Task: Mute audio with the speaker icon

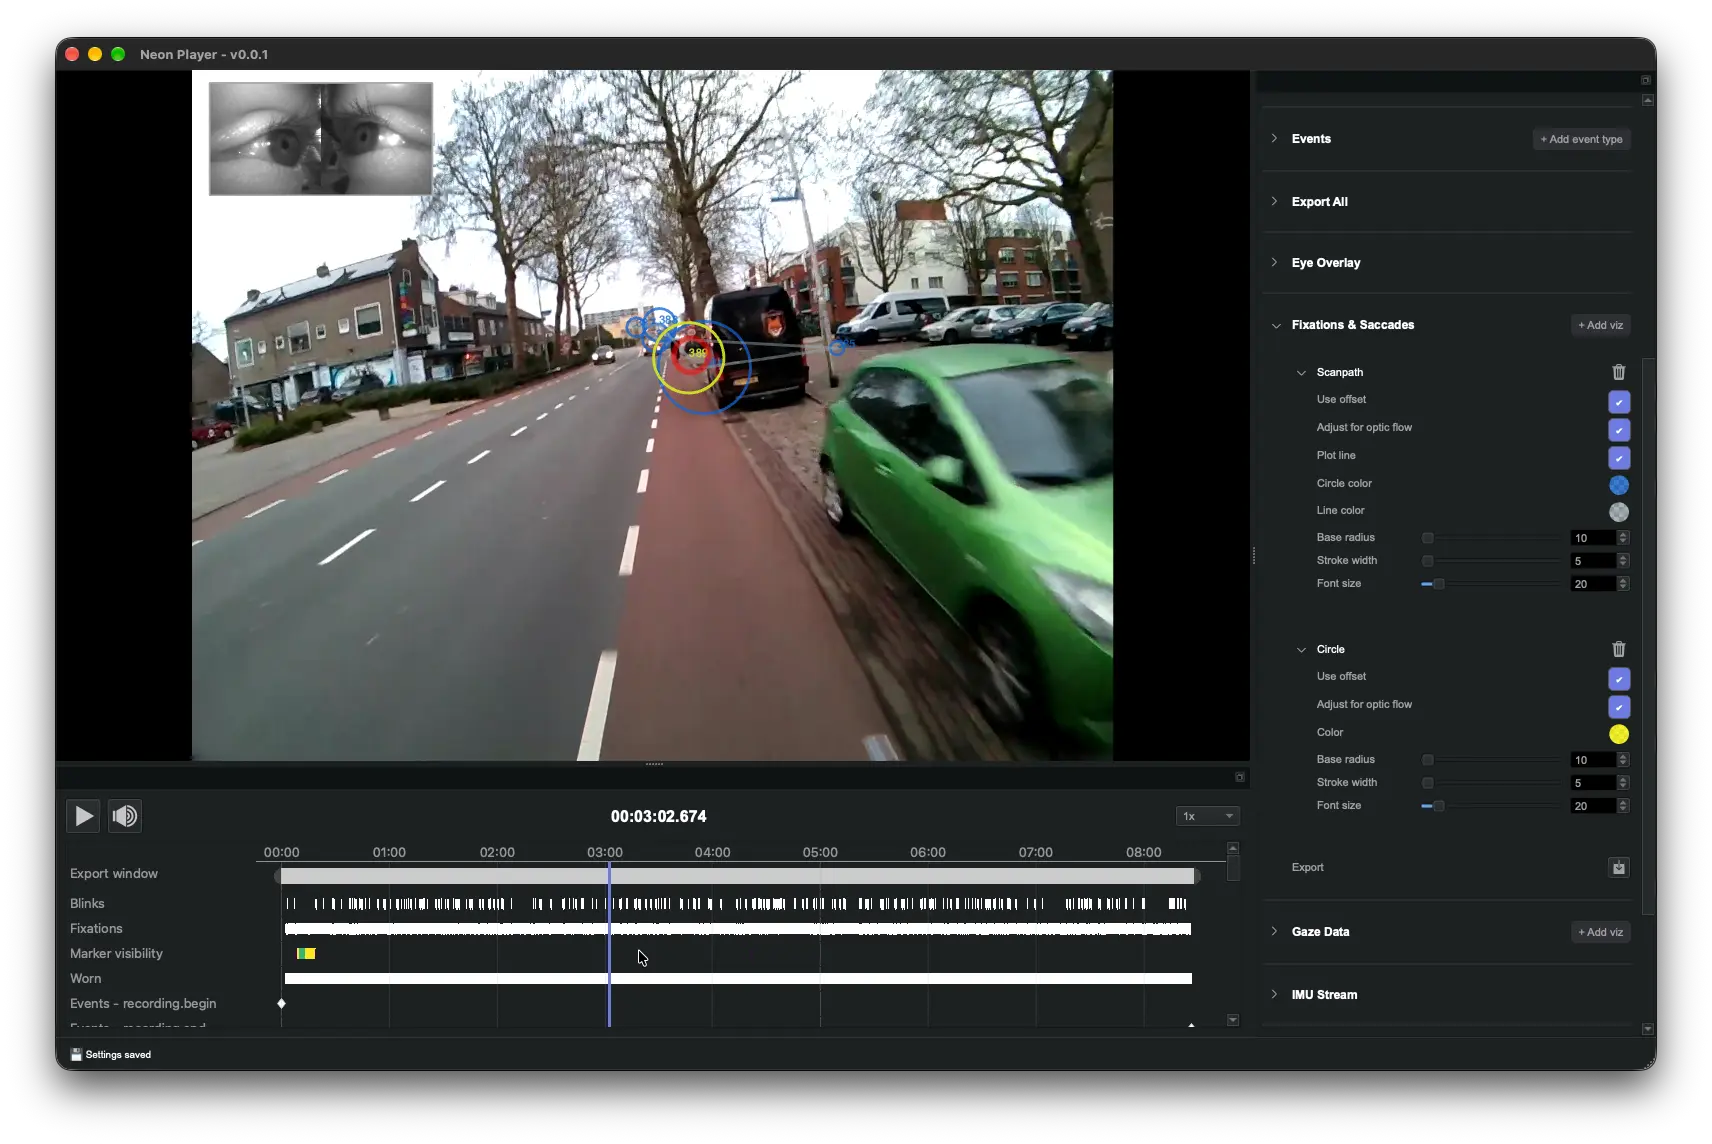Action: 125,817
